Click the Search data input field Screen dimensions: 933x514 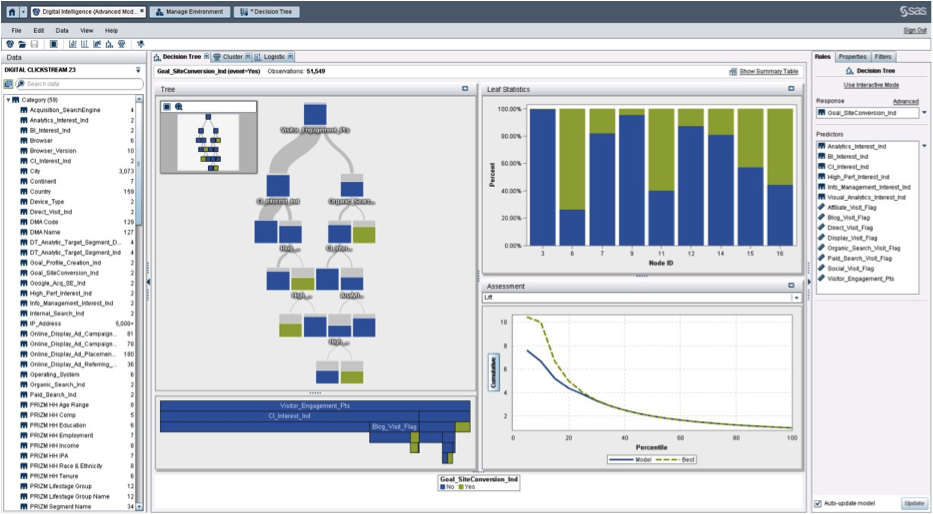pos(79,84)
